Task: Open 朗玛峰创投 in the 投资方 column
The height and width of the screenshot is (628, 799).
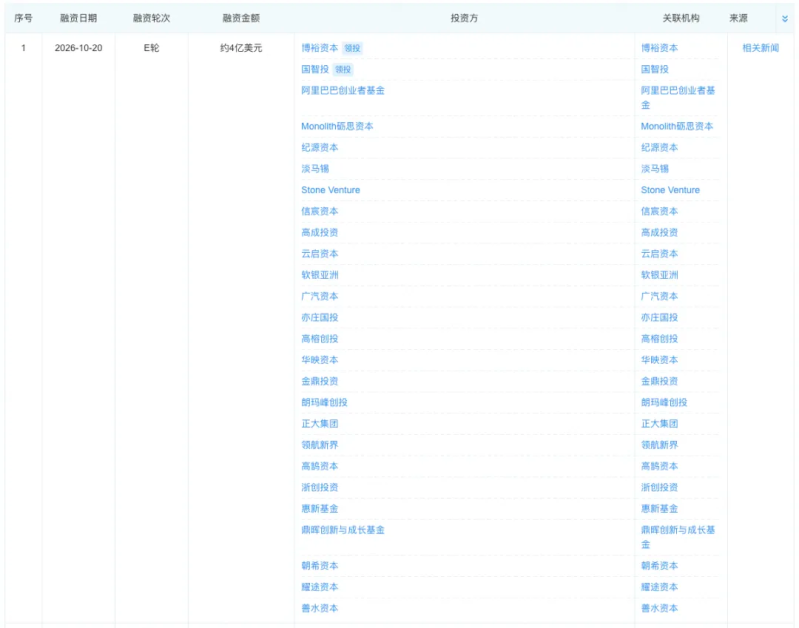Action: [324, 403]
